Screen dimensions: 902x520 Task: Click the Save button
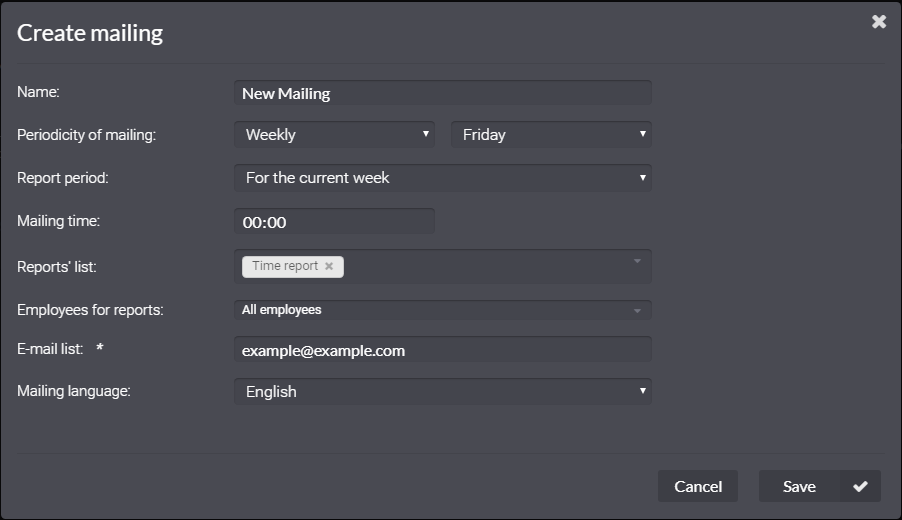(799, 486)
